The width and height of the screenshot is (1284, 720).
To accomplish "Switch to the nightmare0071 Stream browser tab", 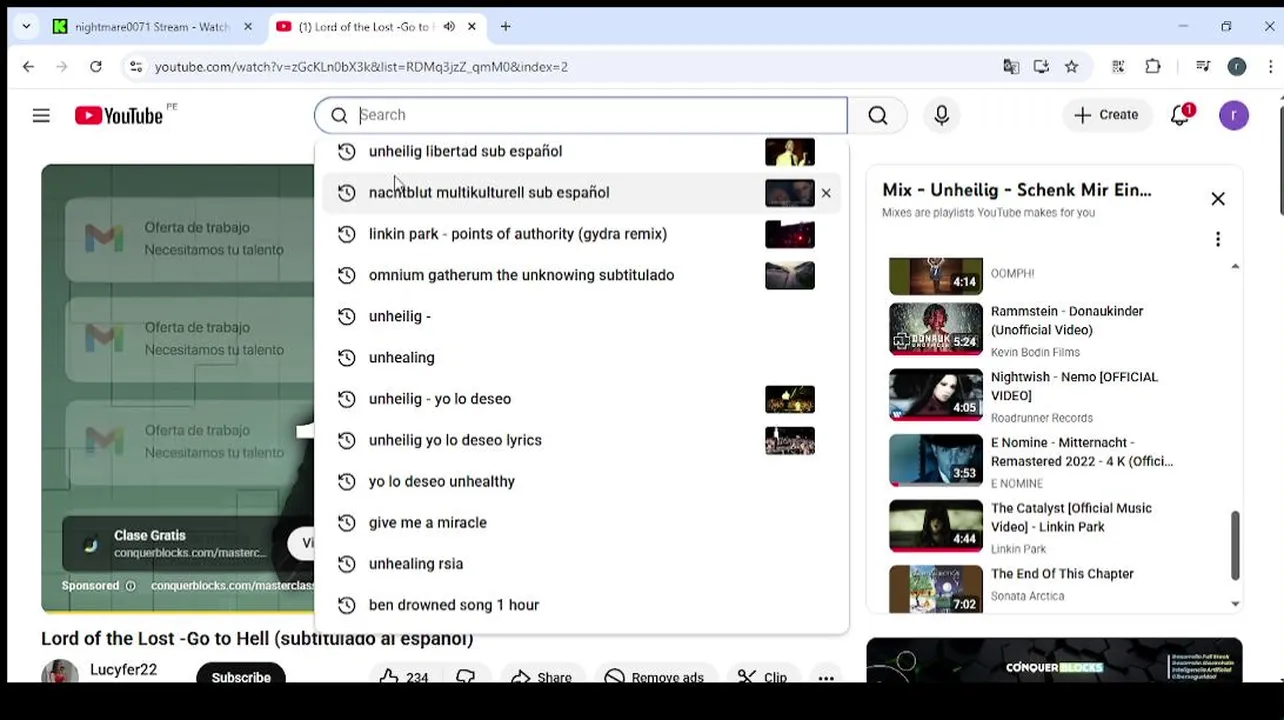I will pos(155,27).
